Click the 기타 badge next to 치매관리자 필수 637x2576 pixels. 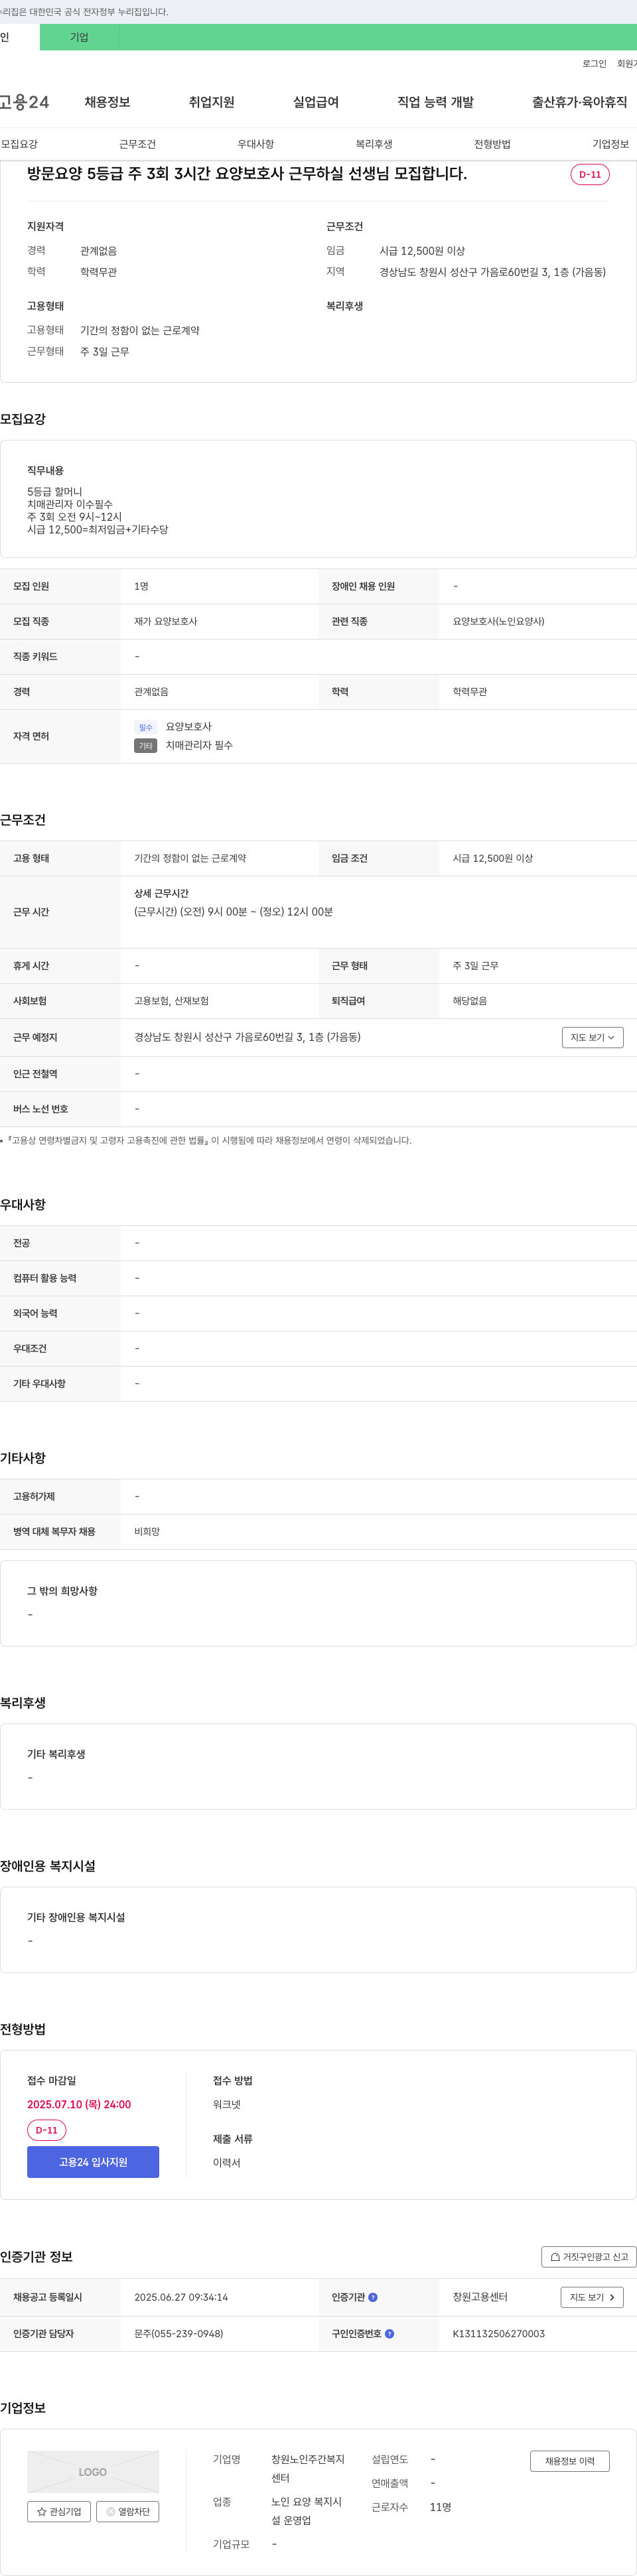145,745
